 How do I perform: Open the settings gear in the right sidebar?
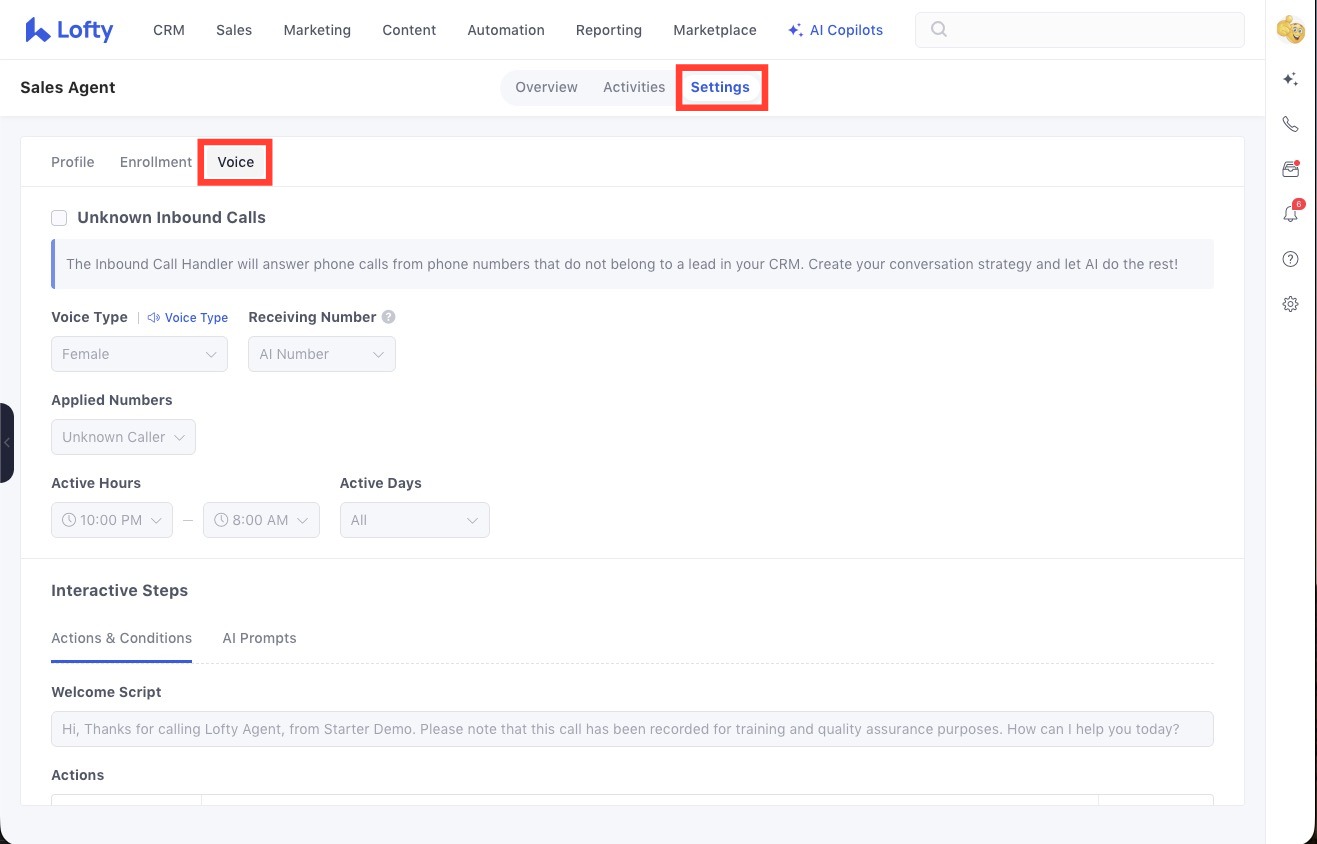pyautogui.click(x=1290, y=303)
